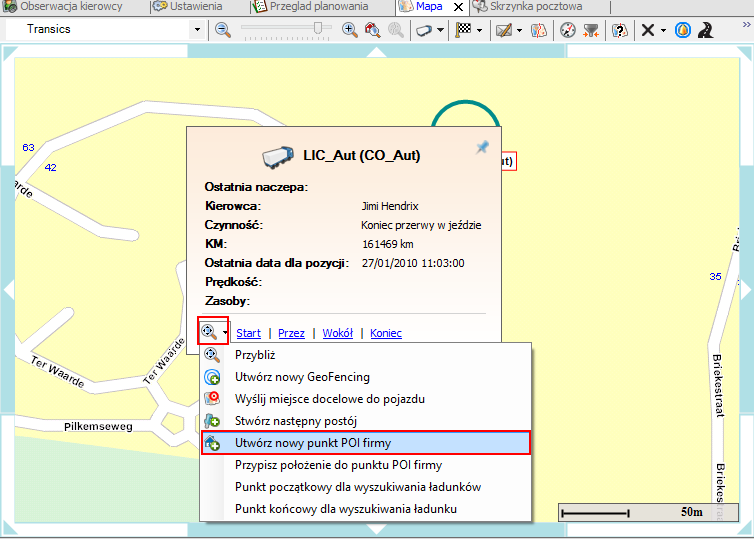Click the winding road icon
This screenshot has width=754, height=539.
click(x=706, y=30)
